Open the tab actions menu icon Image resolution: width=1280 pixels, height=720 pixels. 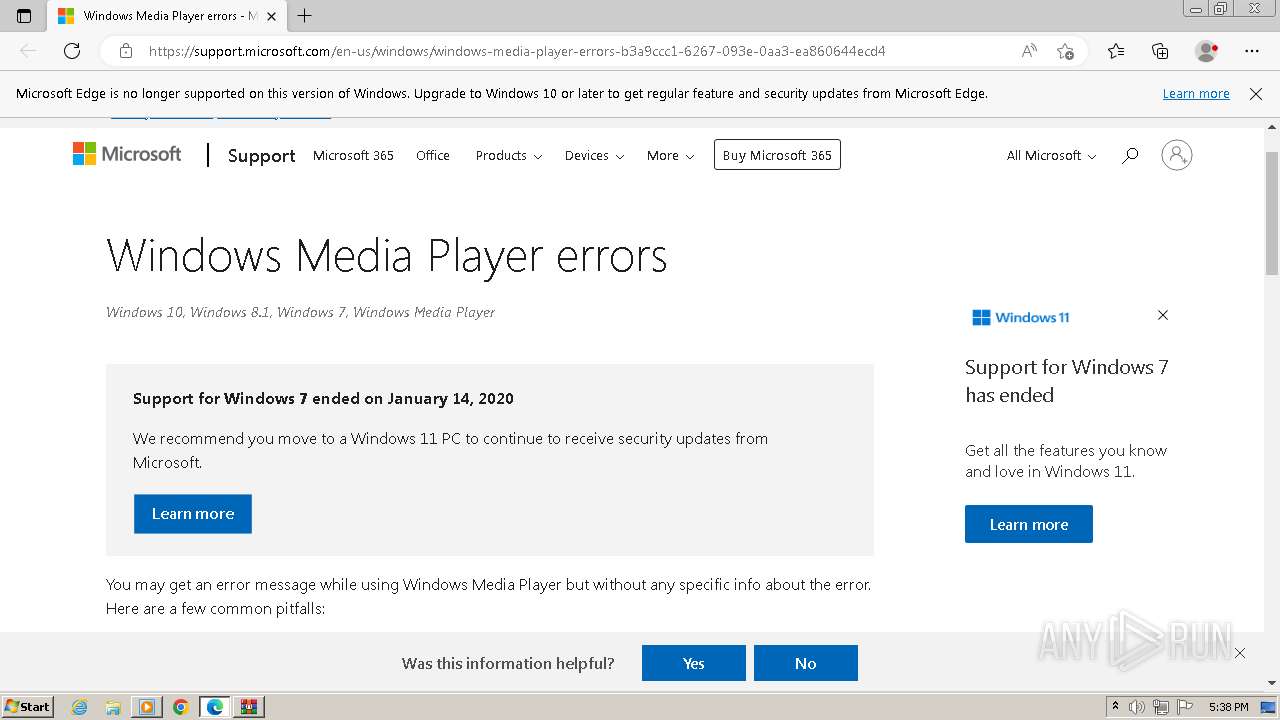pyautogui.click(x=24, y=16)
